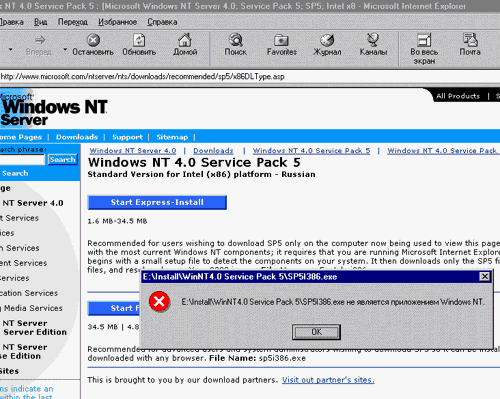Open the Журнал history icon

tap(327, 40)
